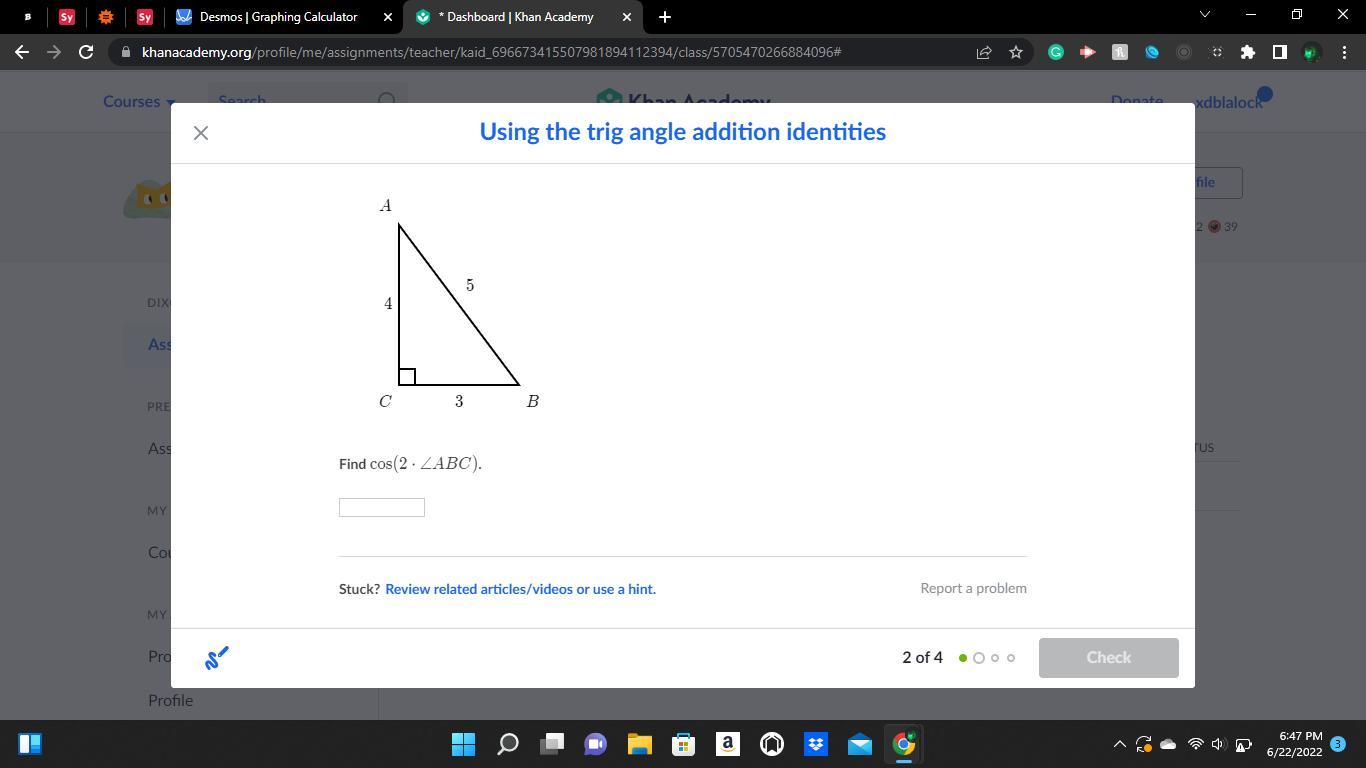Switch to the Khan Academy Dashboard tab
1366x768 pixels.
tap(515, 17)
